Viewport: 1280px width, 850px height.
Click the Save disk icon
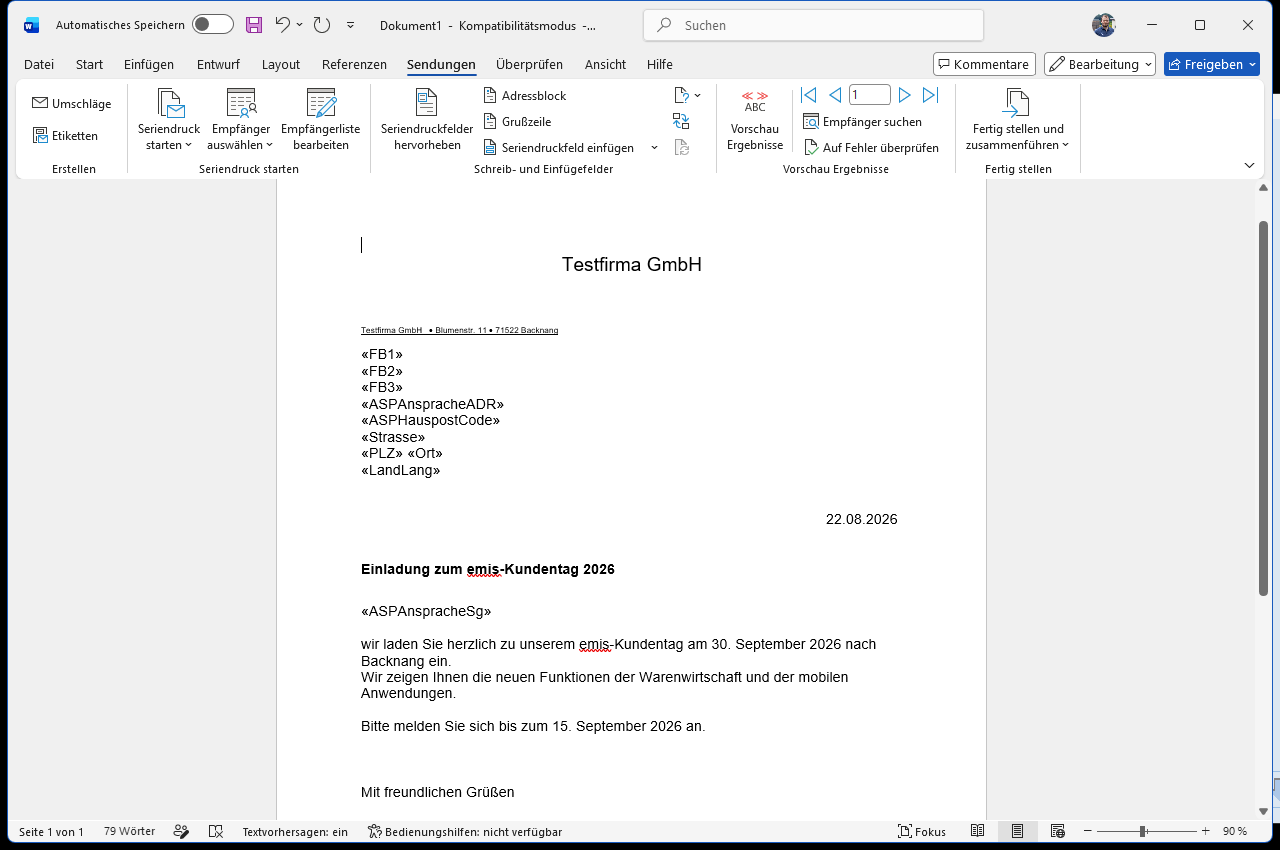tap(254, 25)
